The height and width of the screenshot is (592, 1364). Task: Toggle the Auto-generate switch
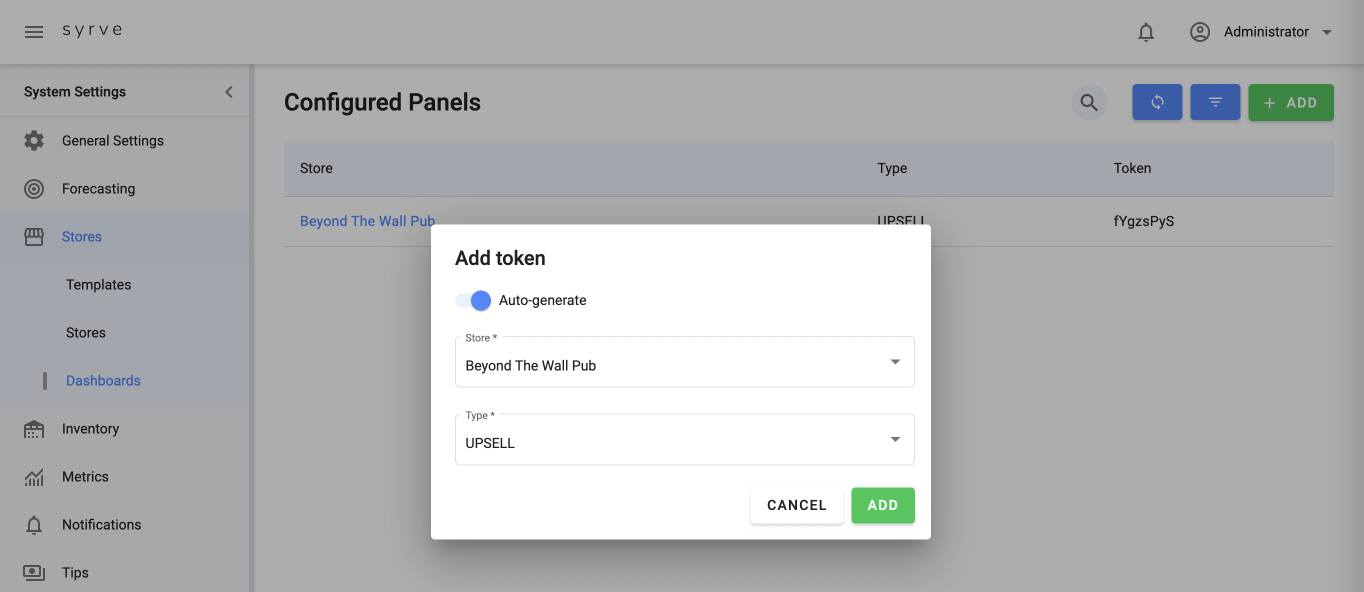coord(473,300)
